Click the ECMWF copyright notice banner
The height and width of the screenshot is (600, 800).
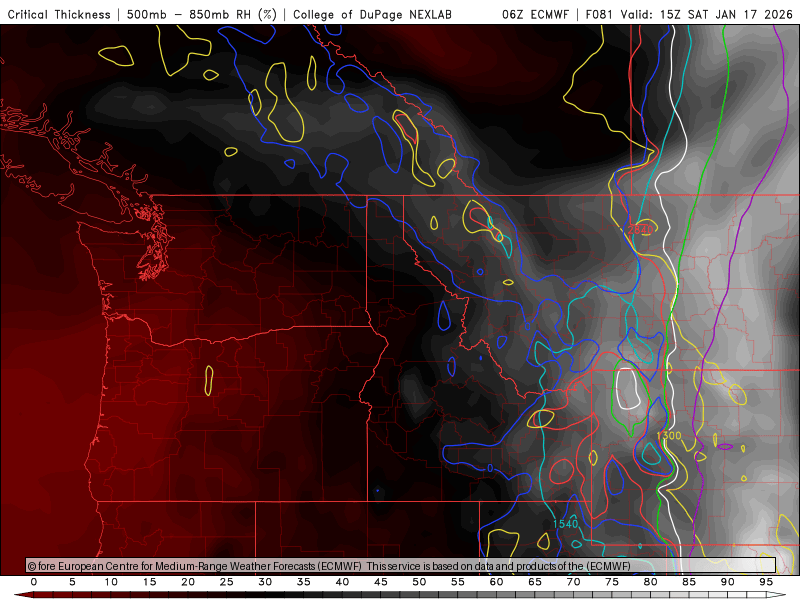click(x=401, y=566)
